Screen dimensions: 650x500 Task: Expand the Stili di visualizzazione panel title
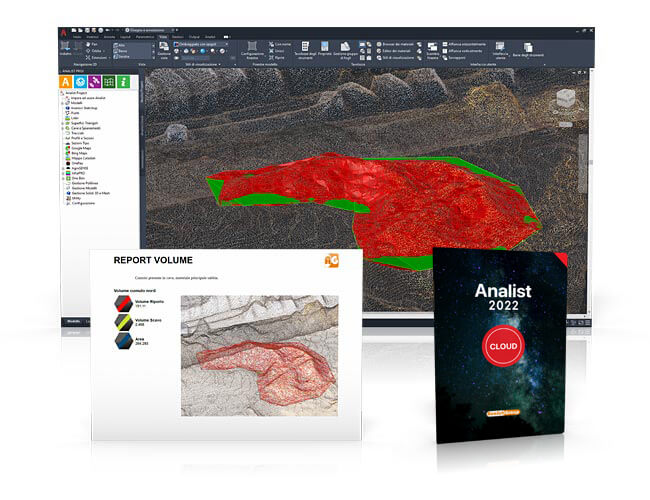(203, 65)
